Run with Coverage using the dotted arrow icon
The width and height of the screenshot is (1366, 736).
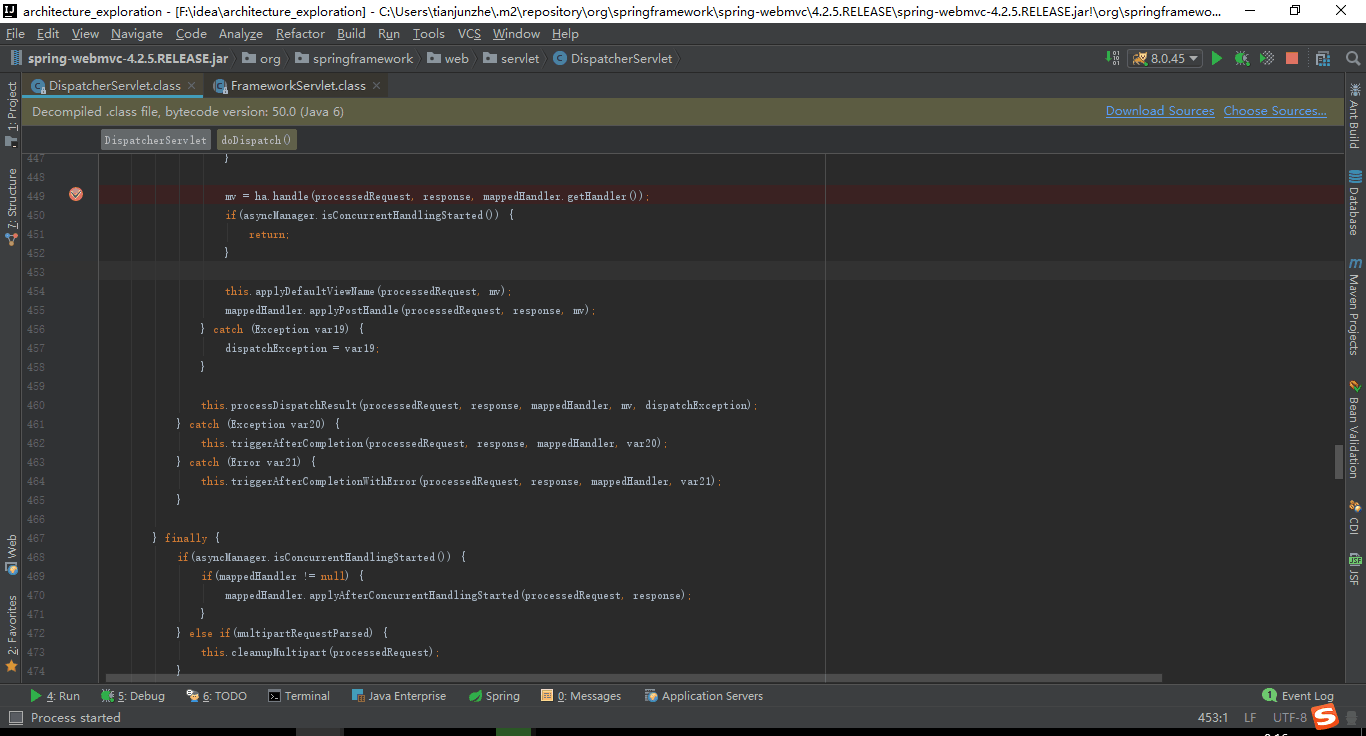click(1266, 59)
